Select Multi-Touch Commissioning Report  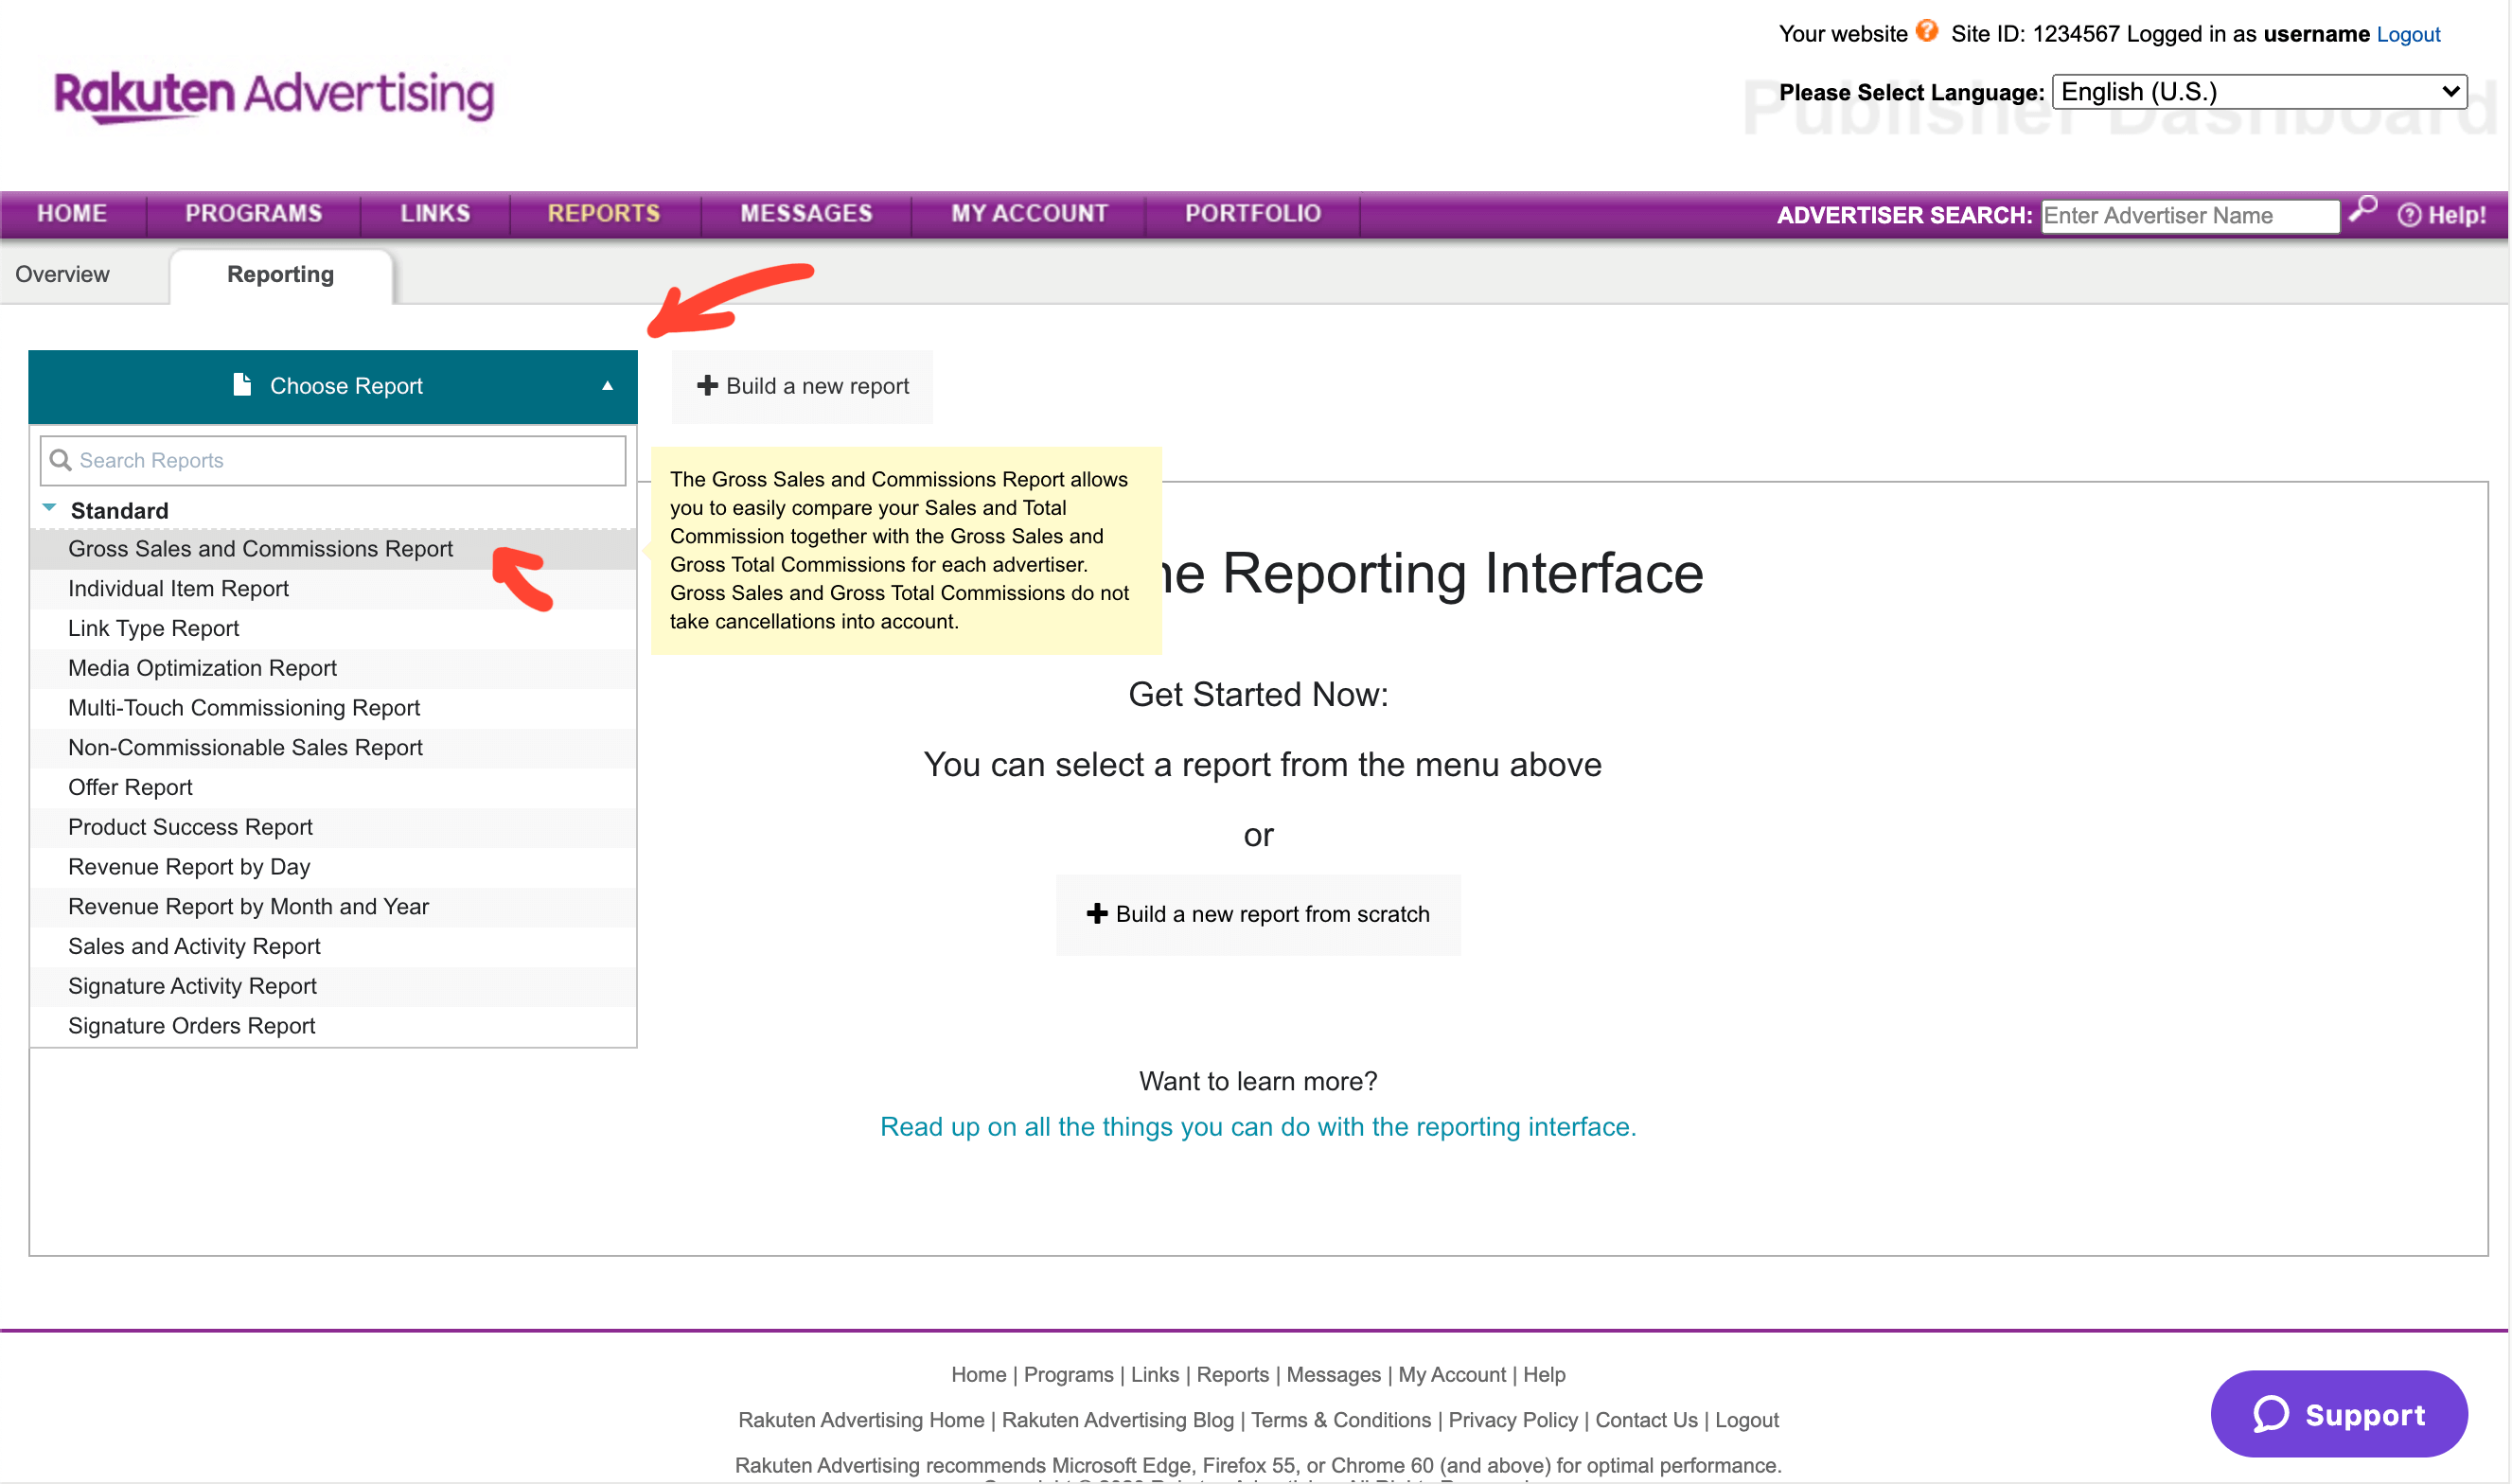333,708
